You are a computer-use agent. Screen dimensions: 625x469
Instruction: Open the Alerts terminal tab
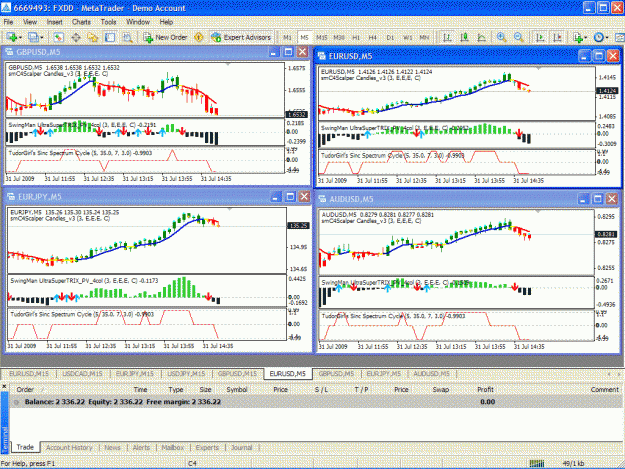[x=141, y=447]
